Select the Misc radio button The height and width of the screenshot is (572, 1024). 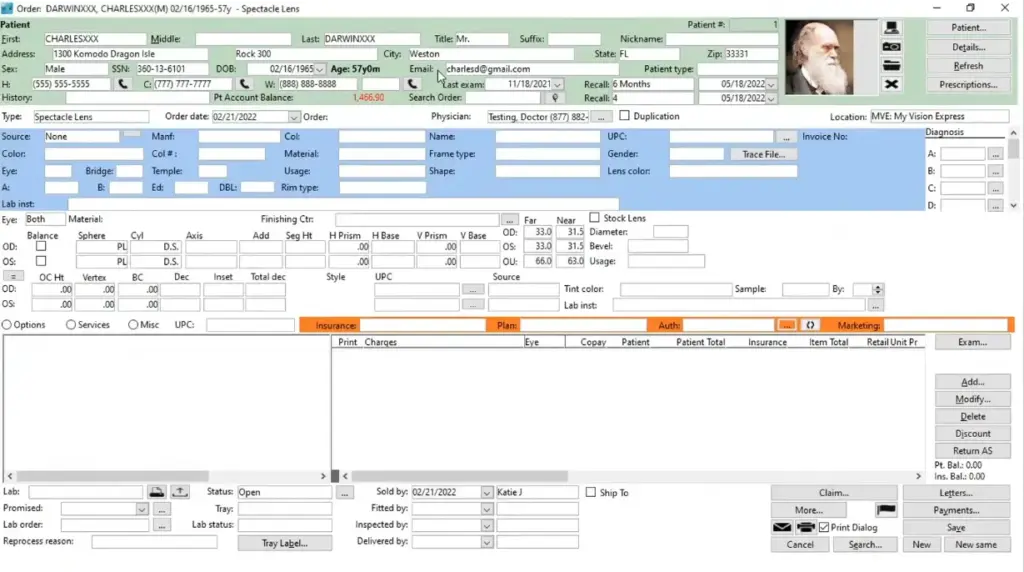[x=133, y=325]
